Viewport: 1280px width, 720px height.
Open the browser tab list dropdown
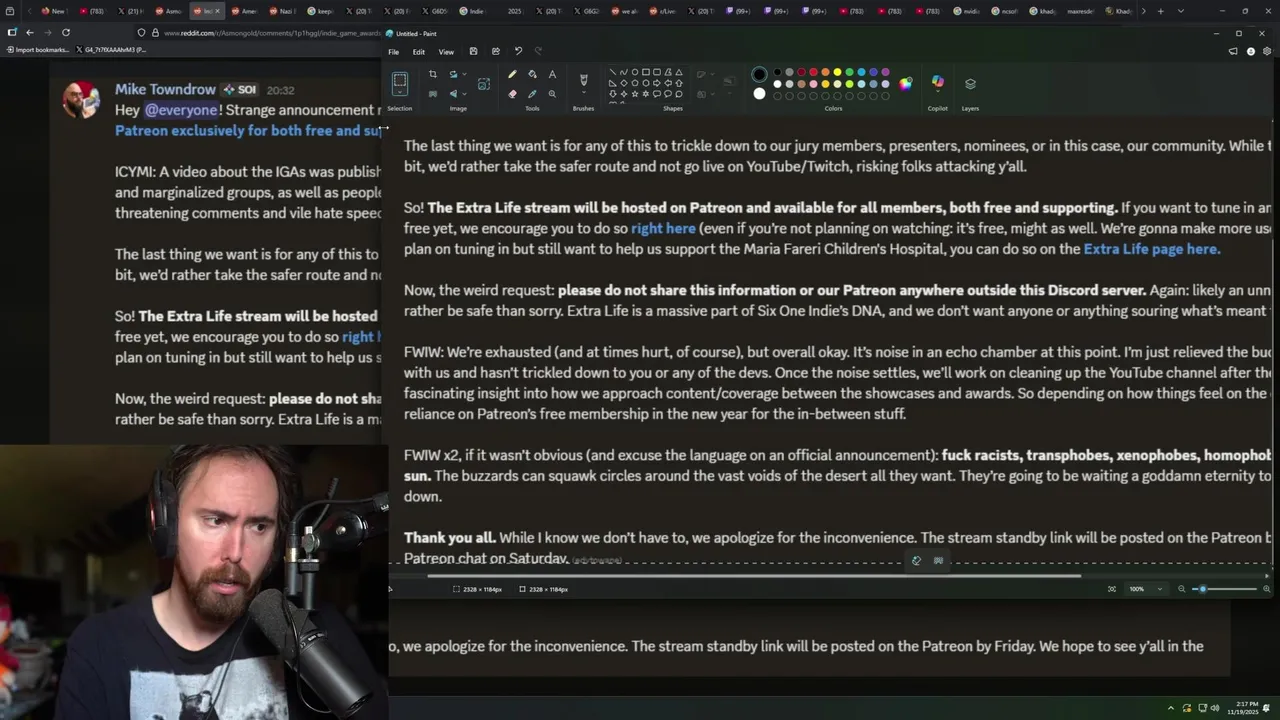pos(1179,11)
